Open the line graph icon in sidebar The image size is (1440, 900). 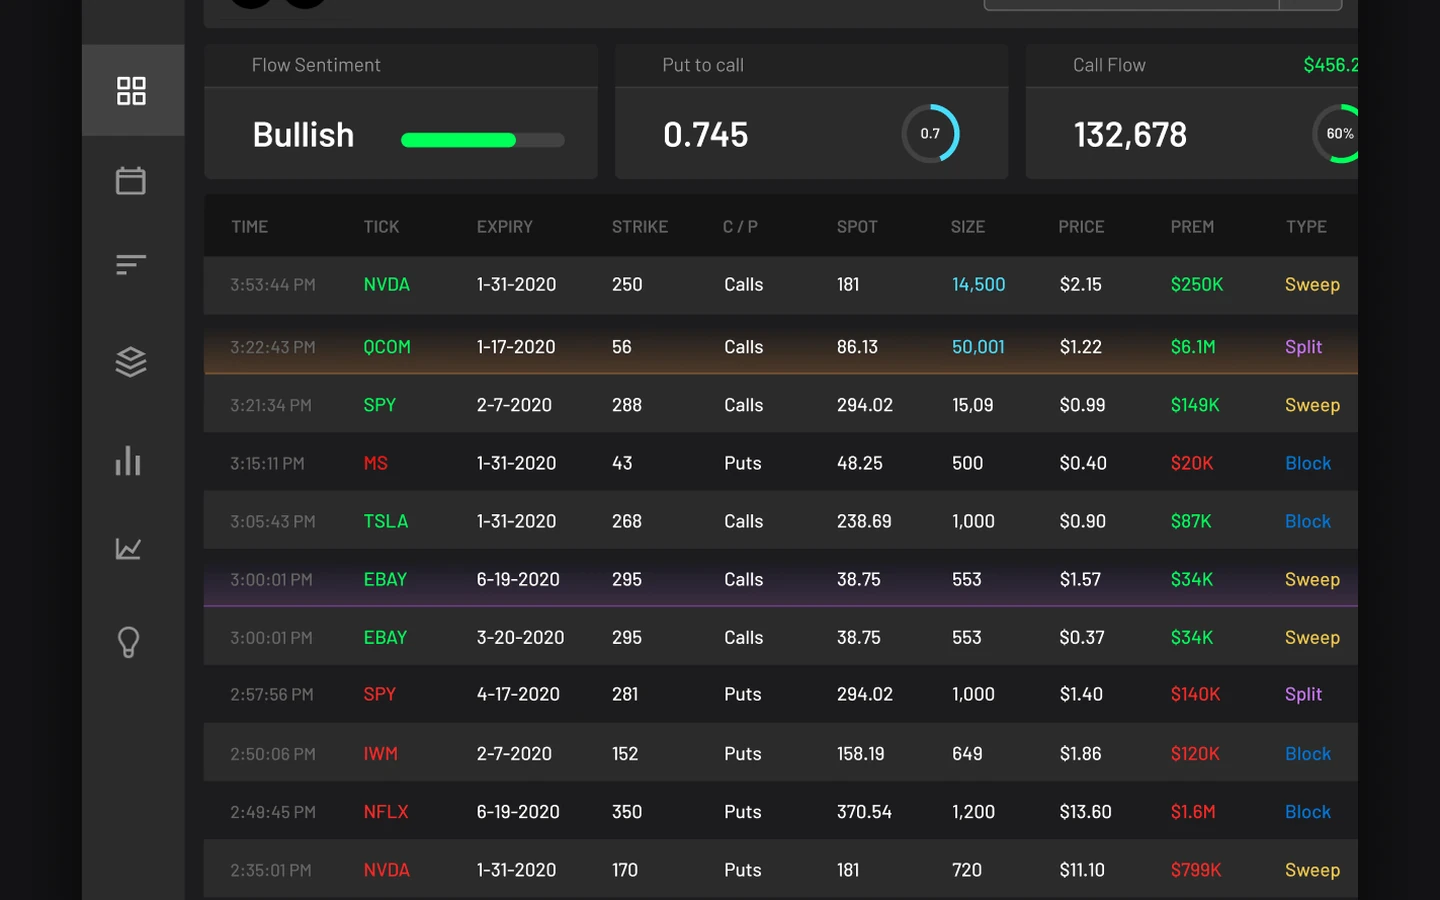(x=129, y=548)
